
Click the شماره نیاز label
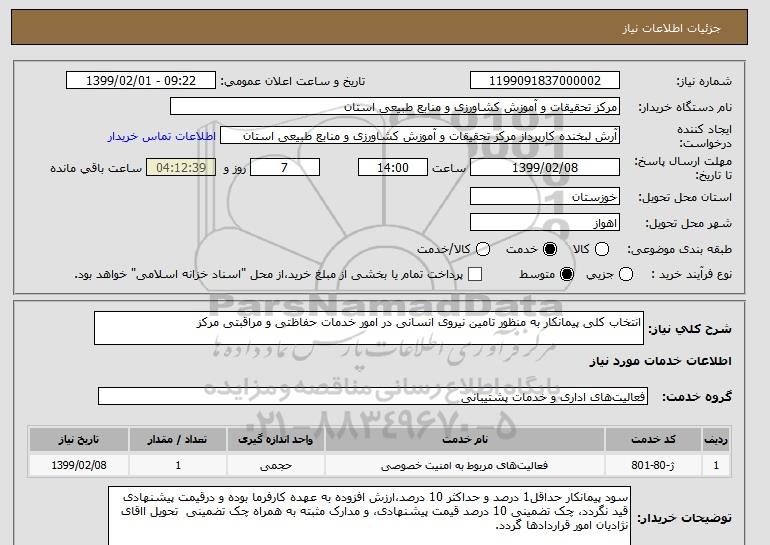pyautogui.click(x=704, y=82)
